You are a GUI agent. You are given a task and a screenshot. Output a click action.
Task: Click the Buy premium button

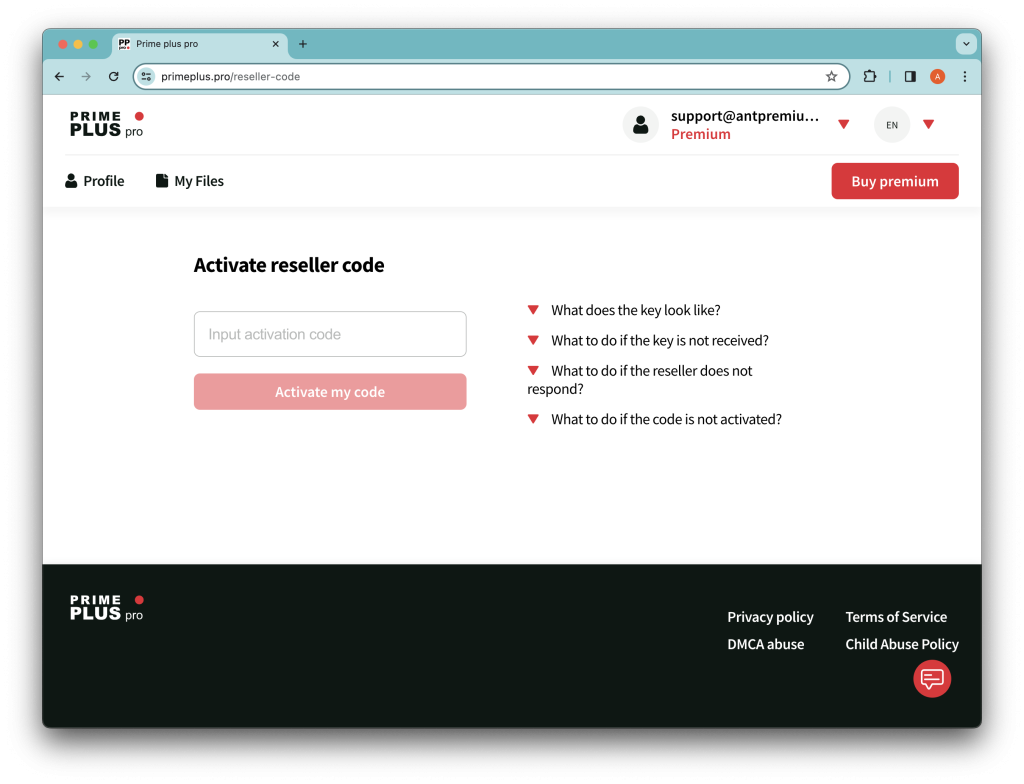pyautogui.click(x=895, y=181)
